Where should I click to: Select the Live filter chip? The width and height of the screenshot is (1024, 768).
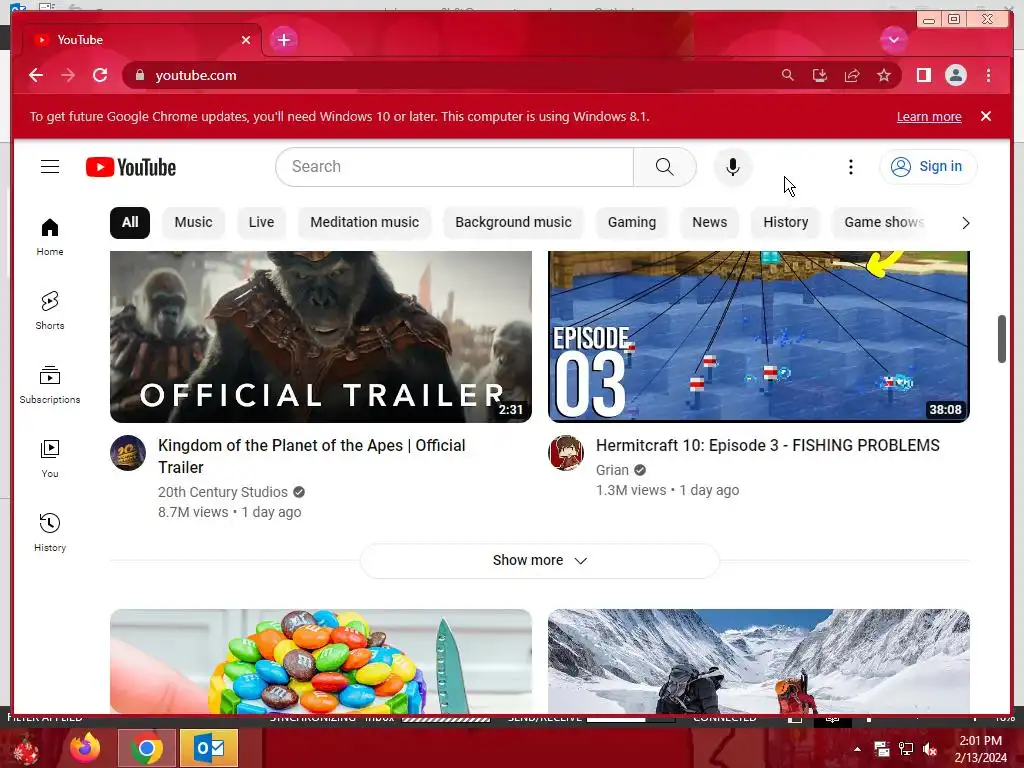[x=261, y=222]
